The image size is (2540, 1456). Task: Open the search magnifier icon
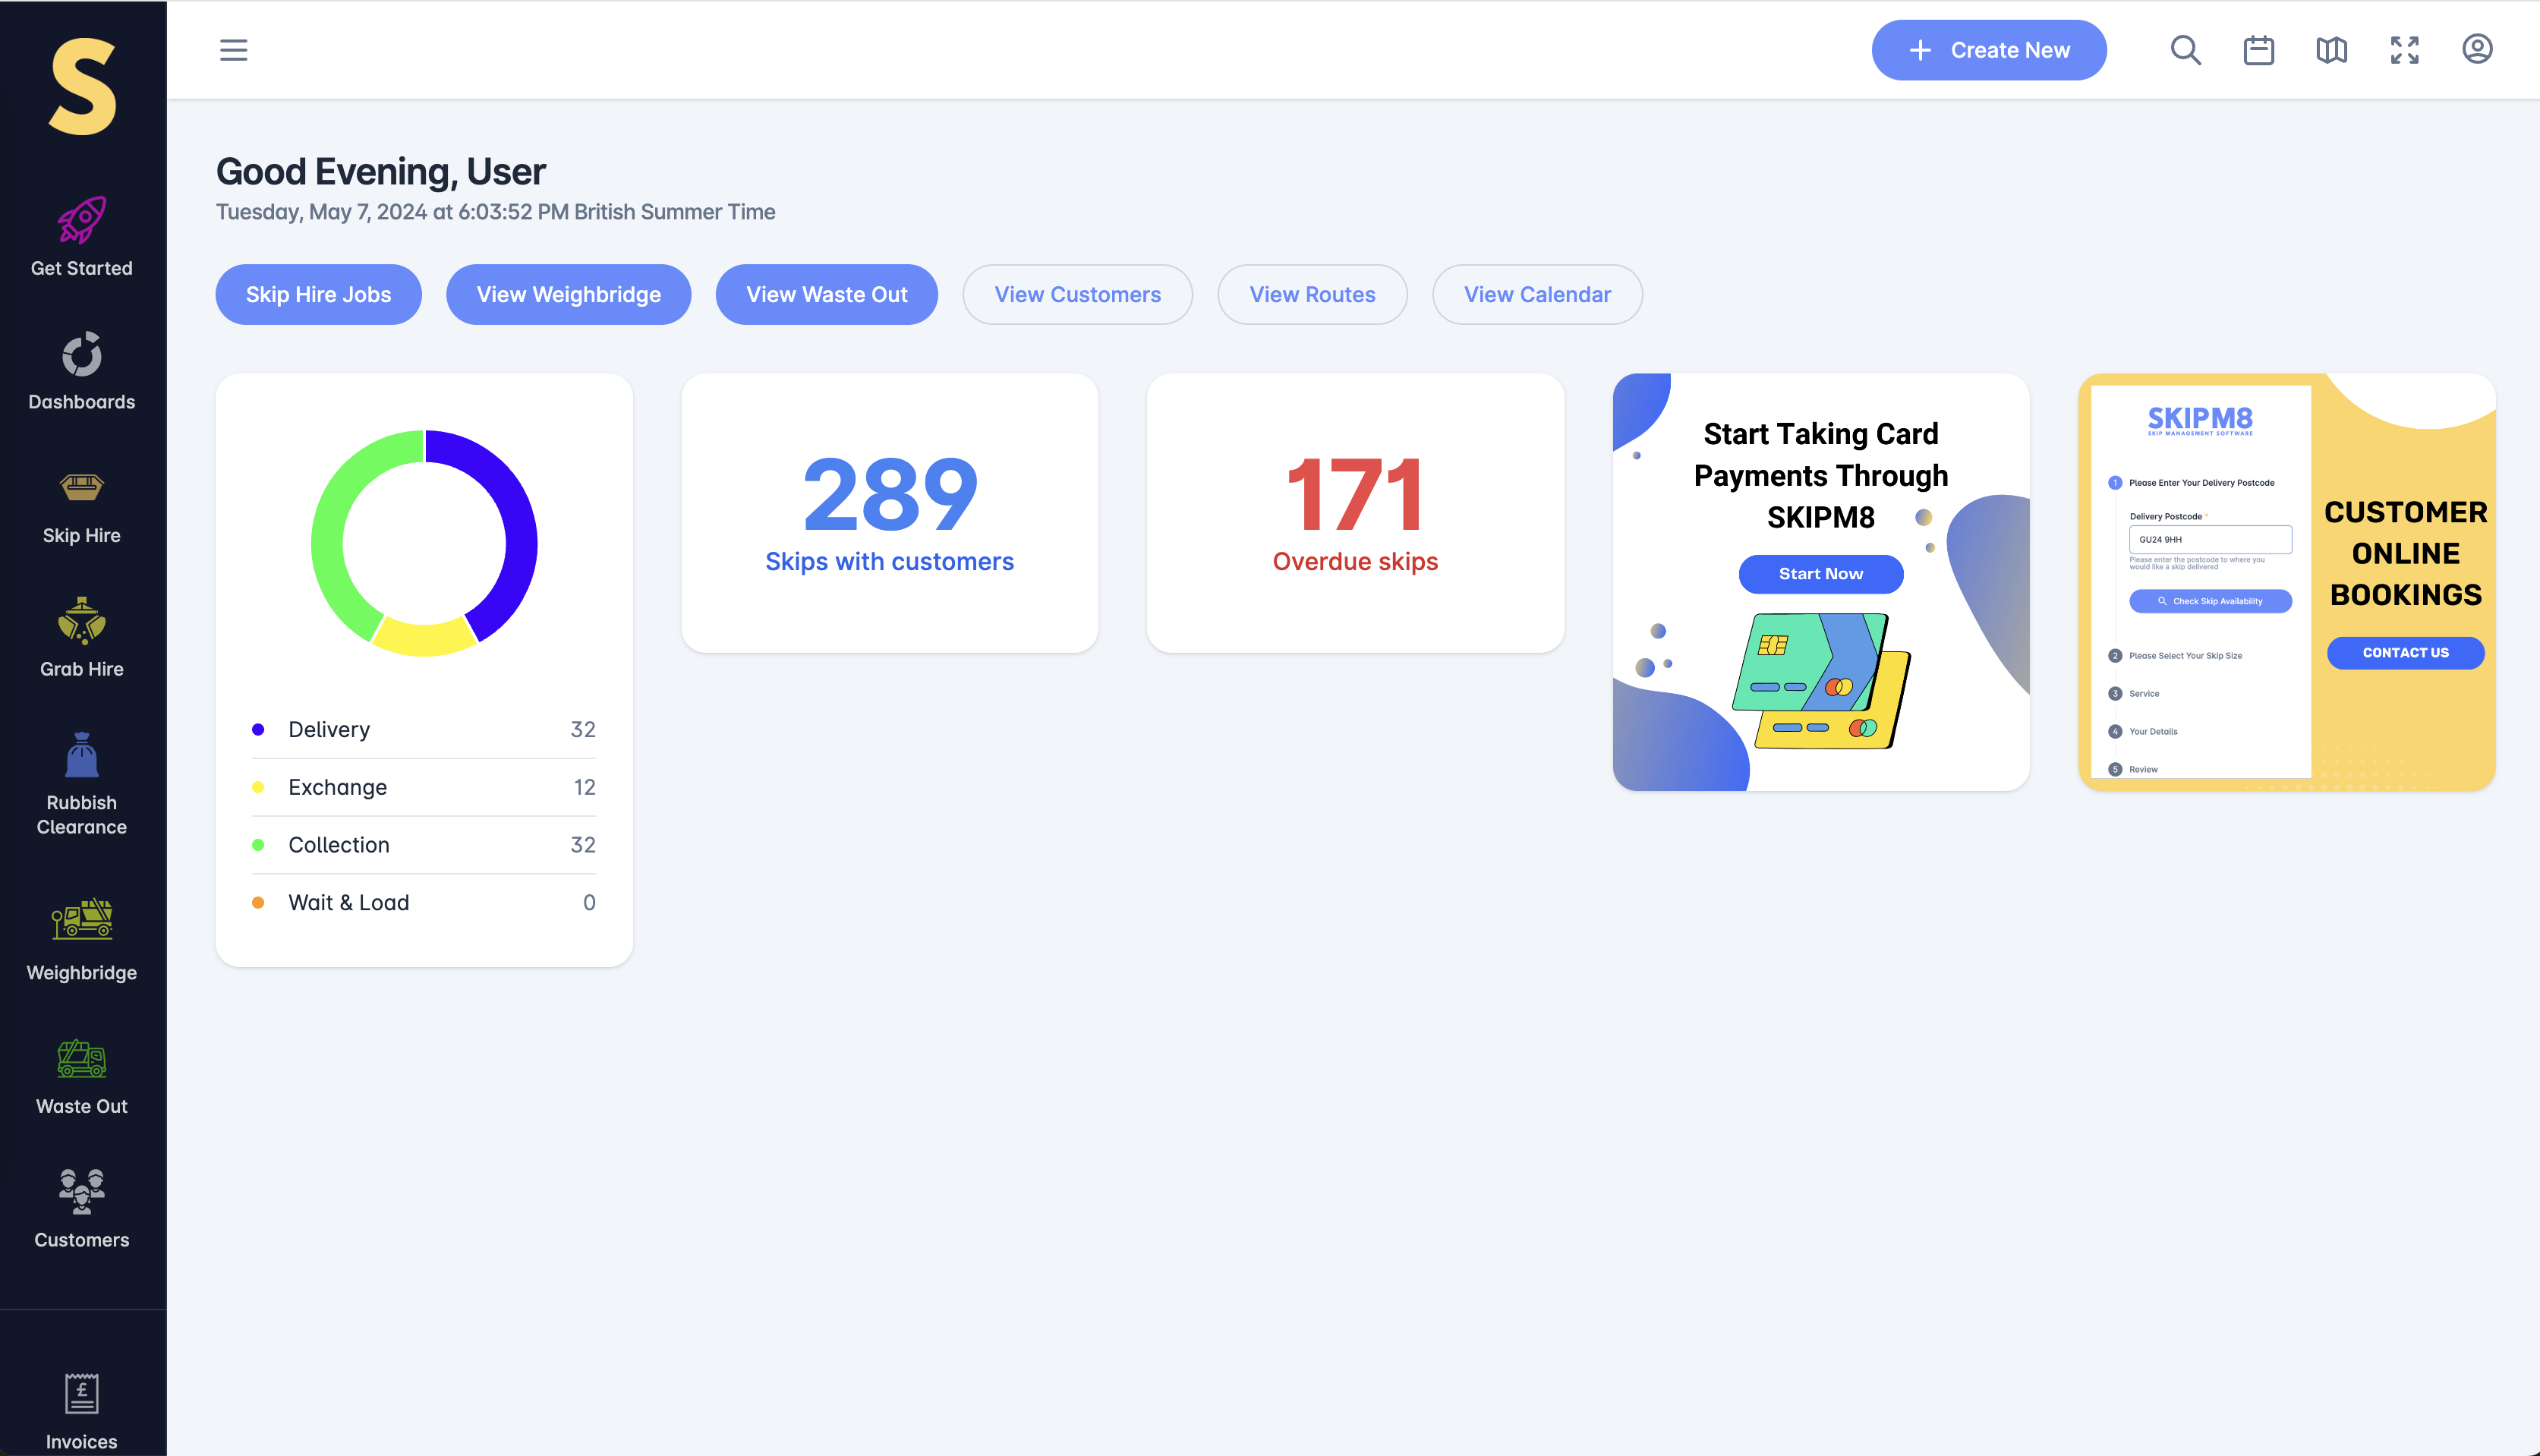click(2185, 50)
